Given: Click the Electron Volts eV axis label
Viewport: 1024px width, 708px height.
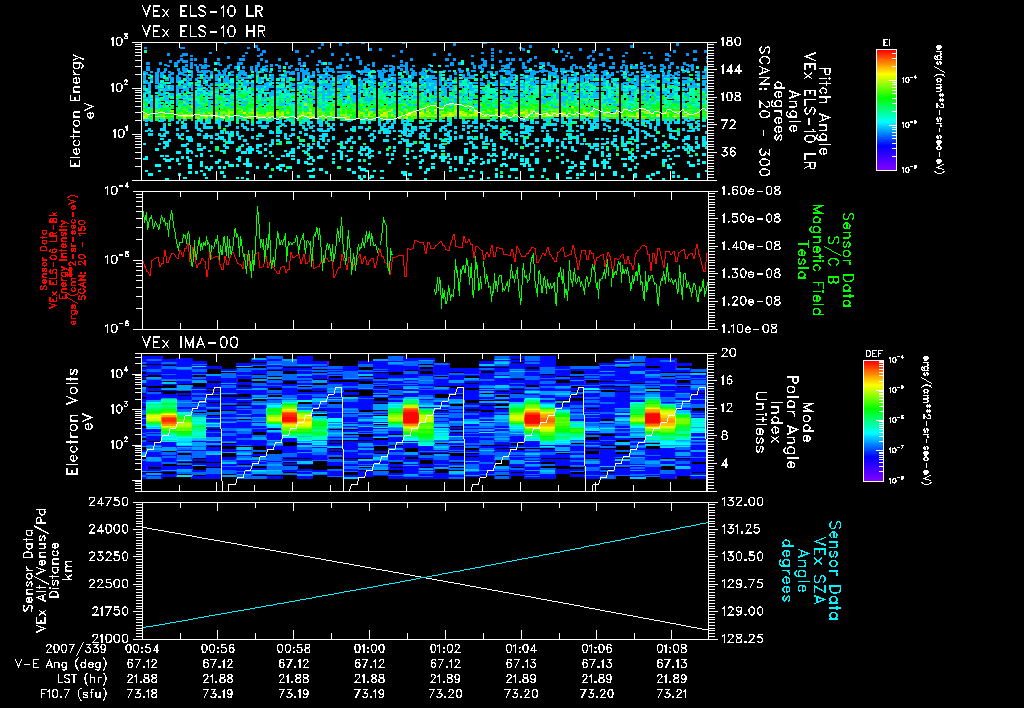Looking at the screenshot, I should 80,422.
